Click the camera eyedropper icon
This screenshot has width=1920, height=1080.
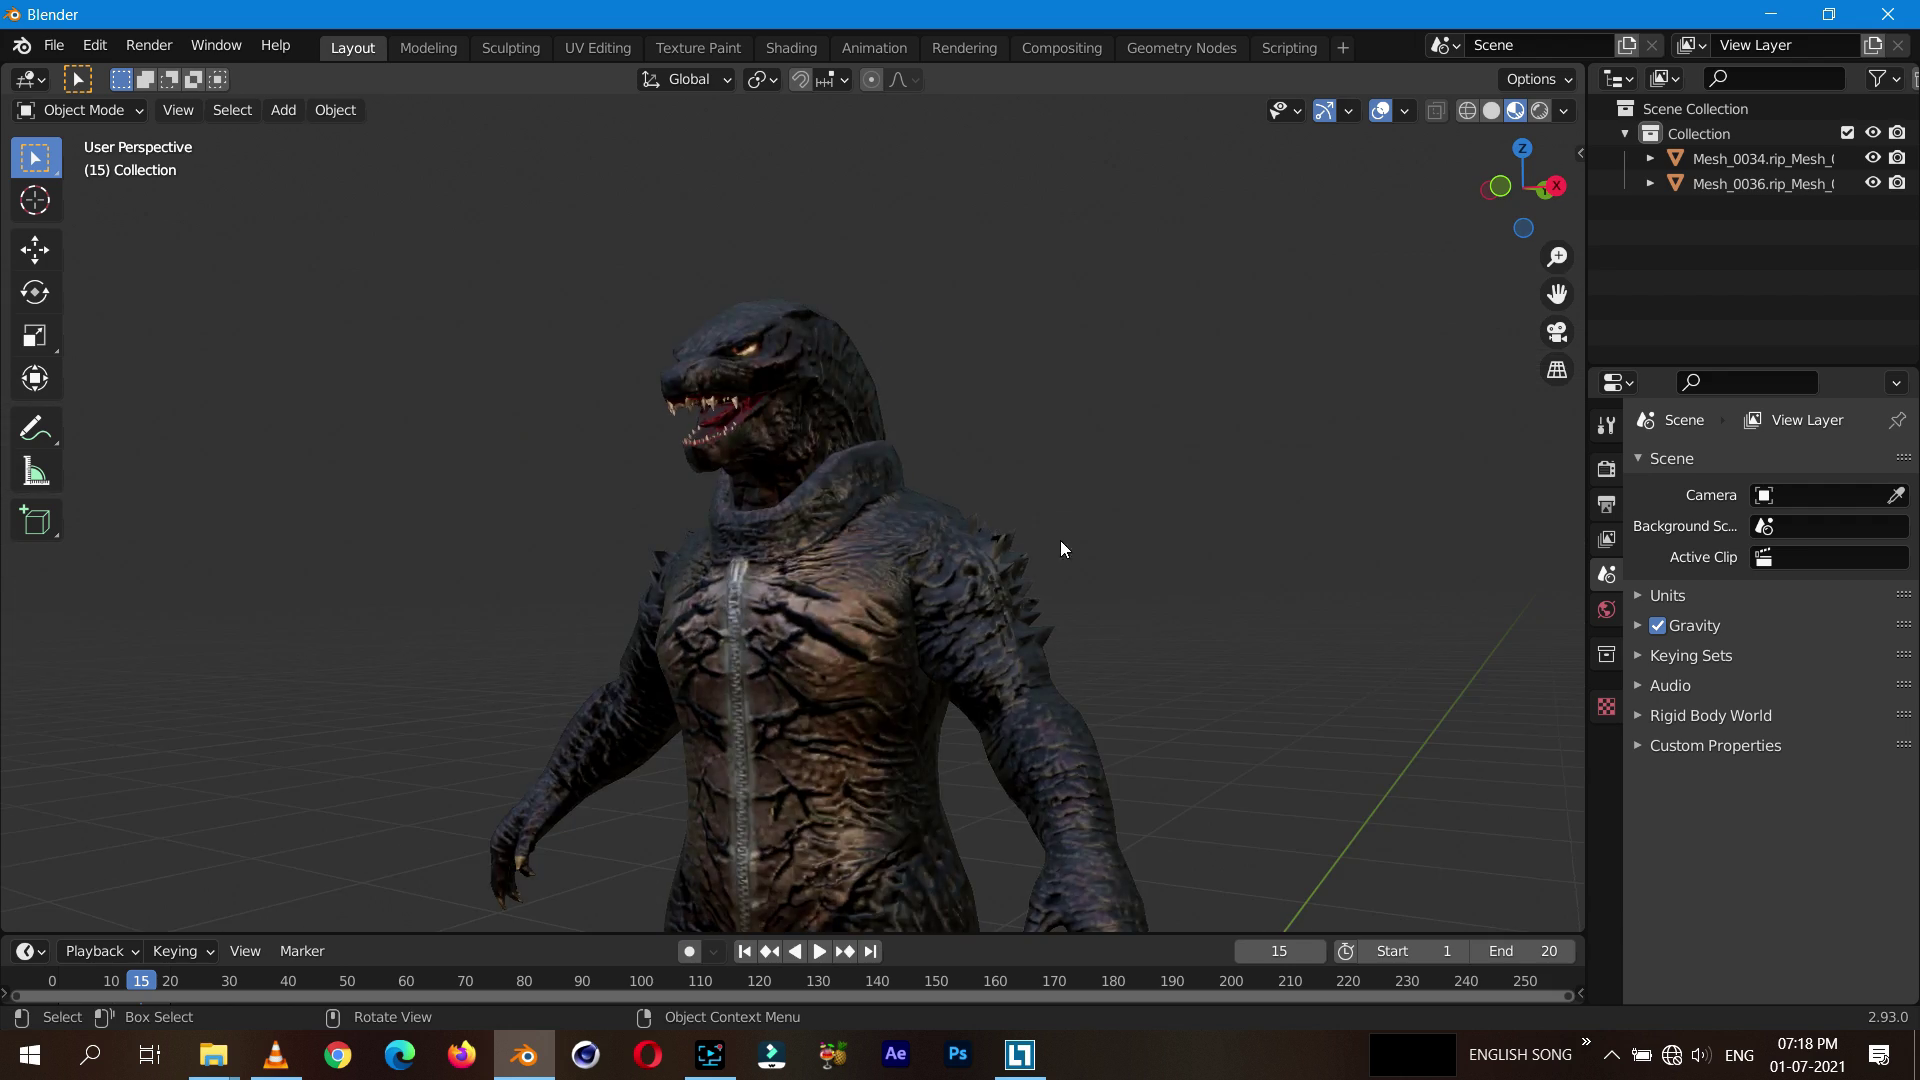(1896, 495)
